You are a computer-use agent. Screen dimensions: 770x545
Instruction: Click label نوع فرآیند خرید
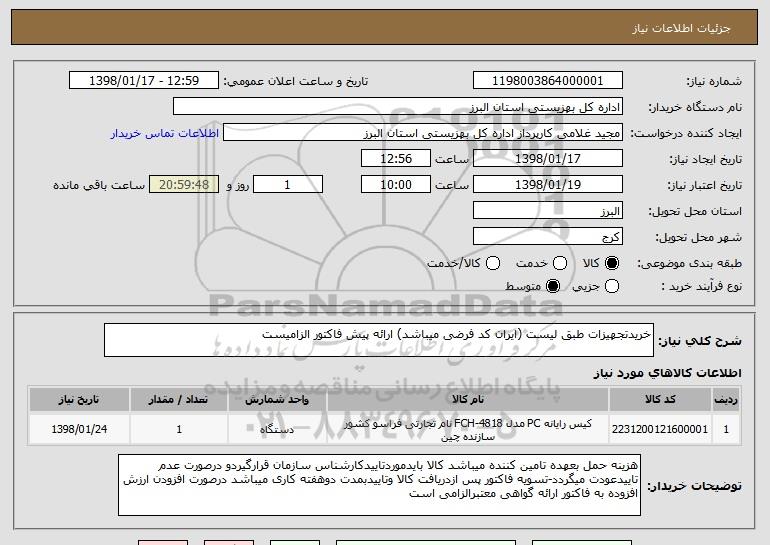click(x=701, y=286)
